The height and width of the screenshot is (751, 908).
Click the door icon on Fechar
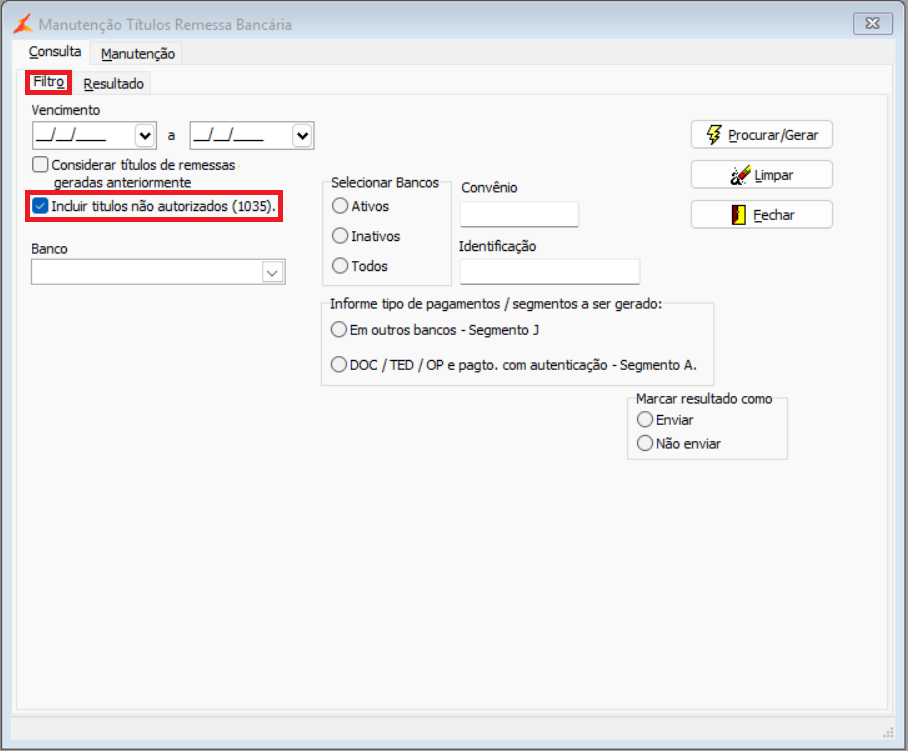pos(738,215)
